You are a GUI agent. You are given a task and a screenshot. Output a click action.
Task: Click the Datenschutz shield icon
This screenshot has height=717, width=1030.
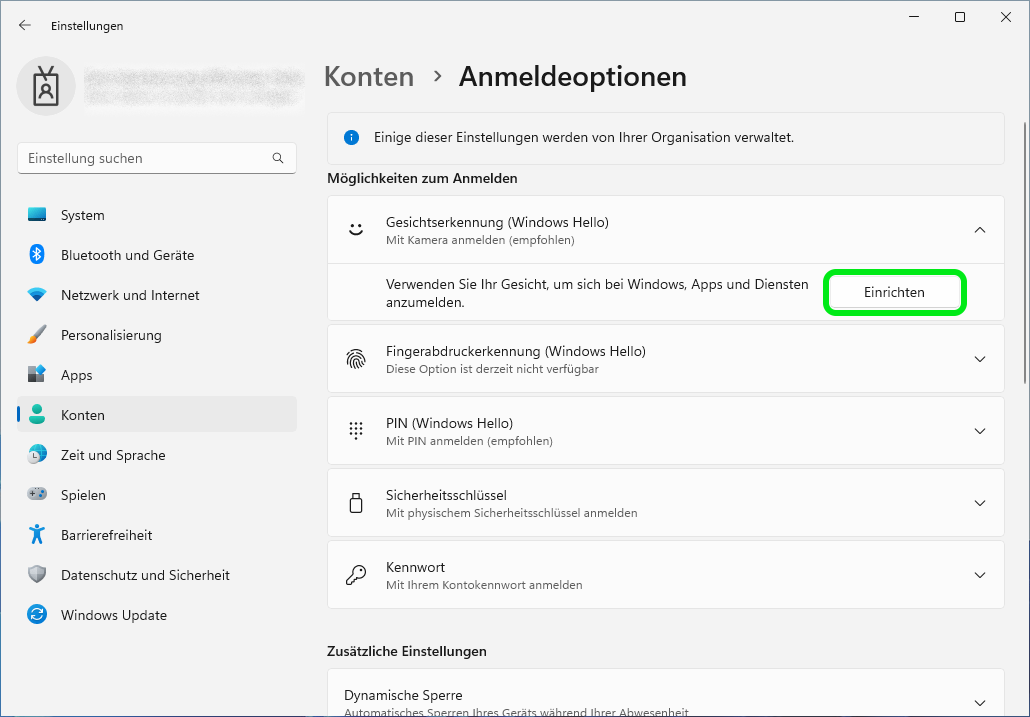[37, 575]
